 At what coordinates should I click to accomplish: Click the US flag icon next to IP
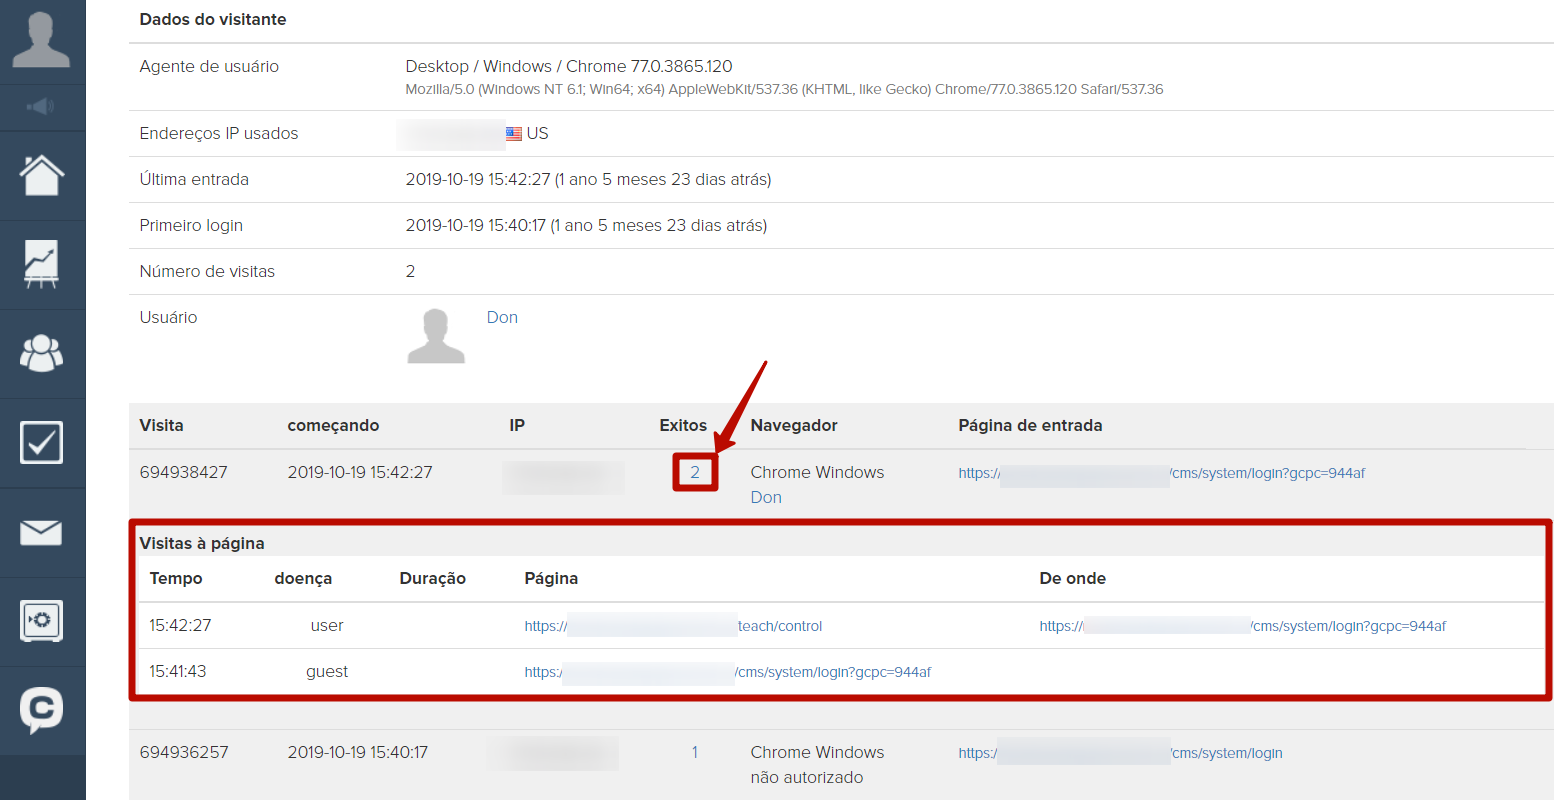tap(514, 134)
